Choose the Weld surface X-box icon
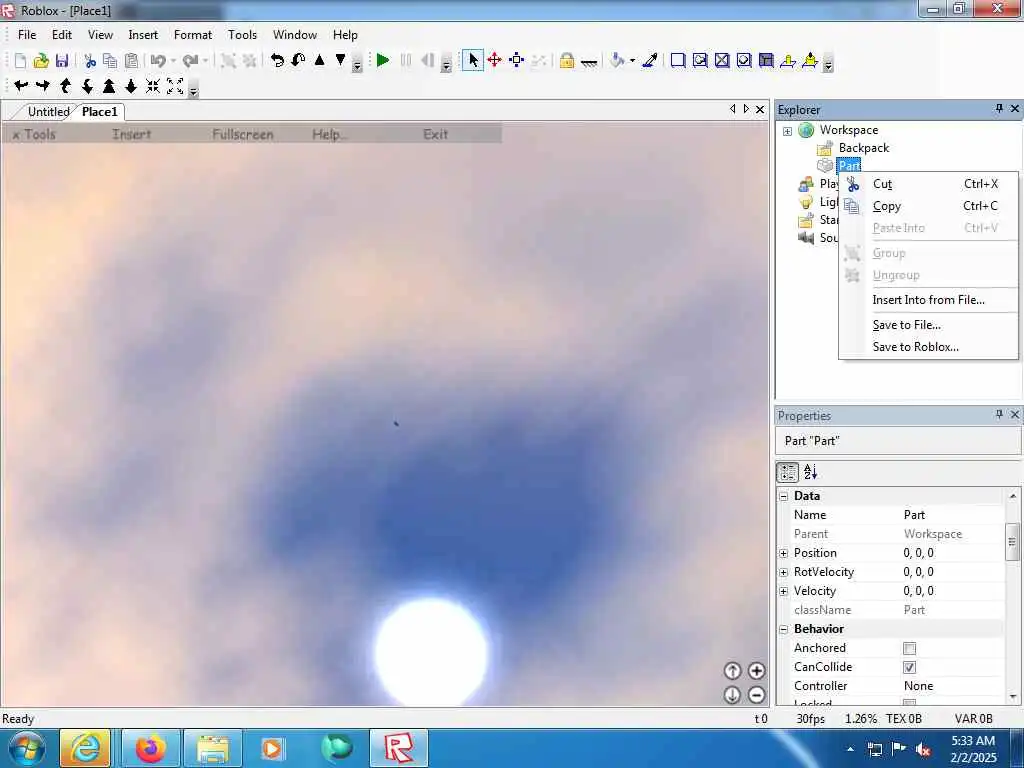 coord(722,61)
